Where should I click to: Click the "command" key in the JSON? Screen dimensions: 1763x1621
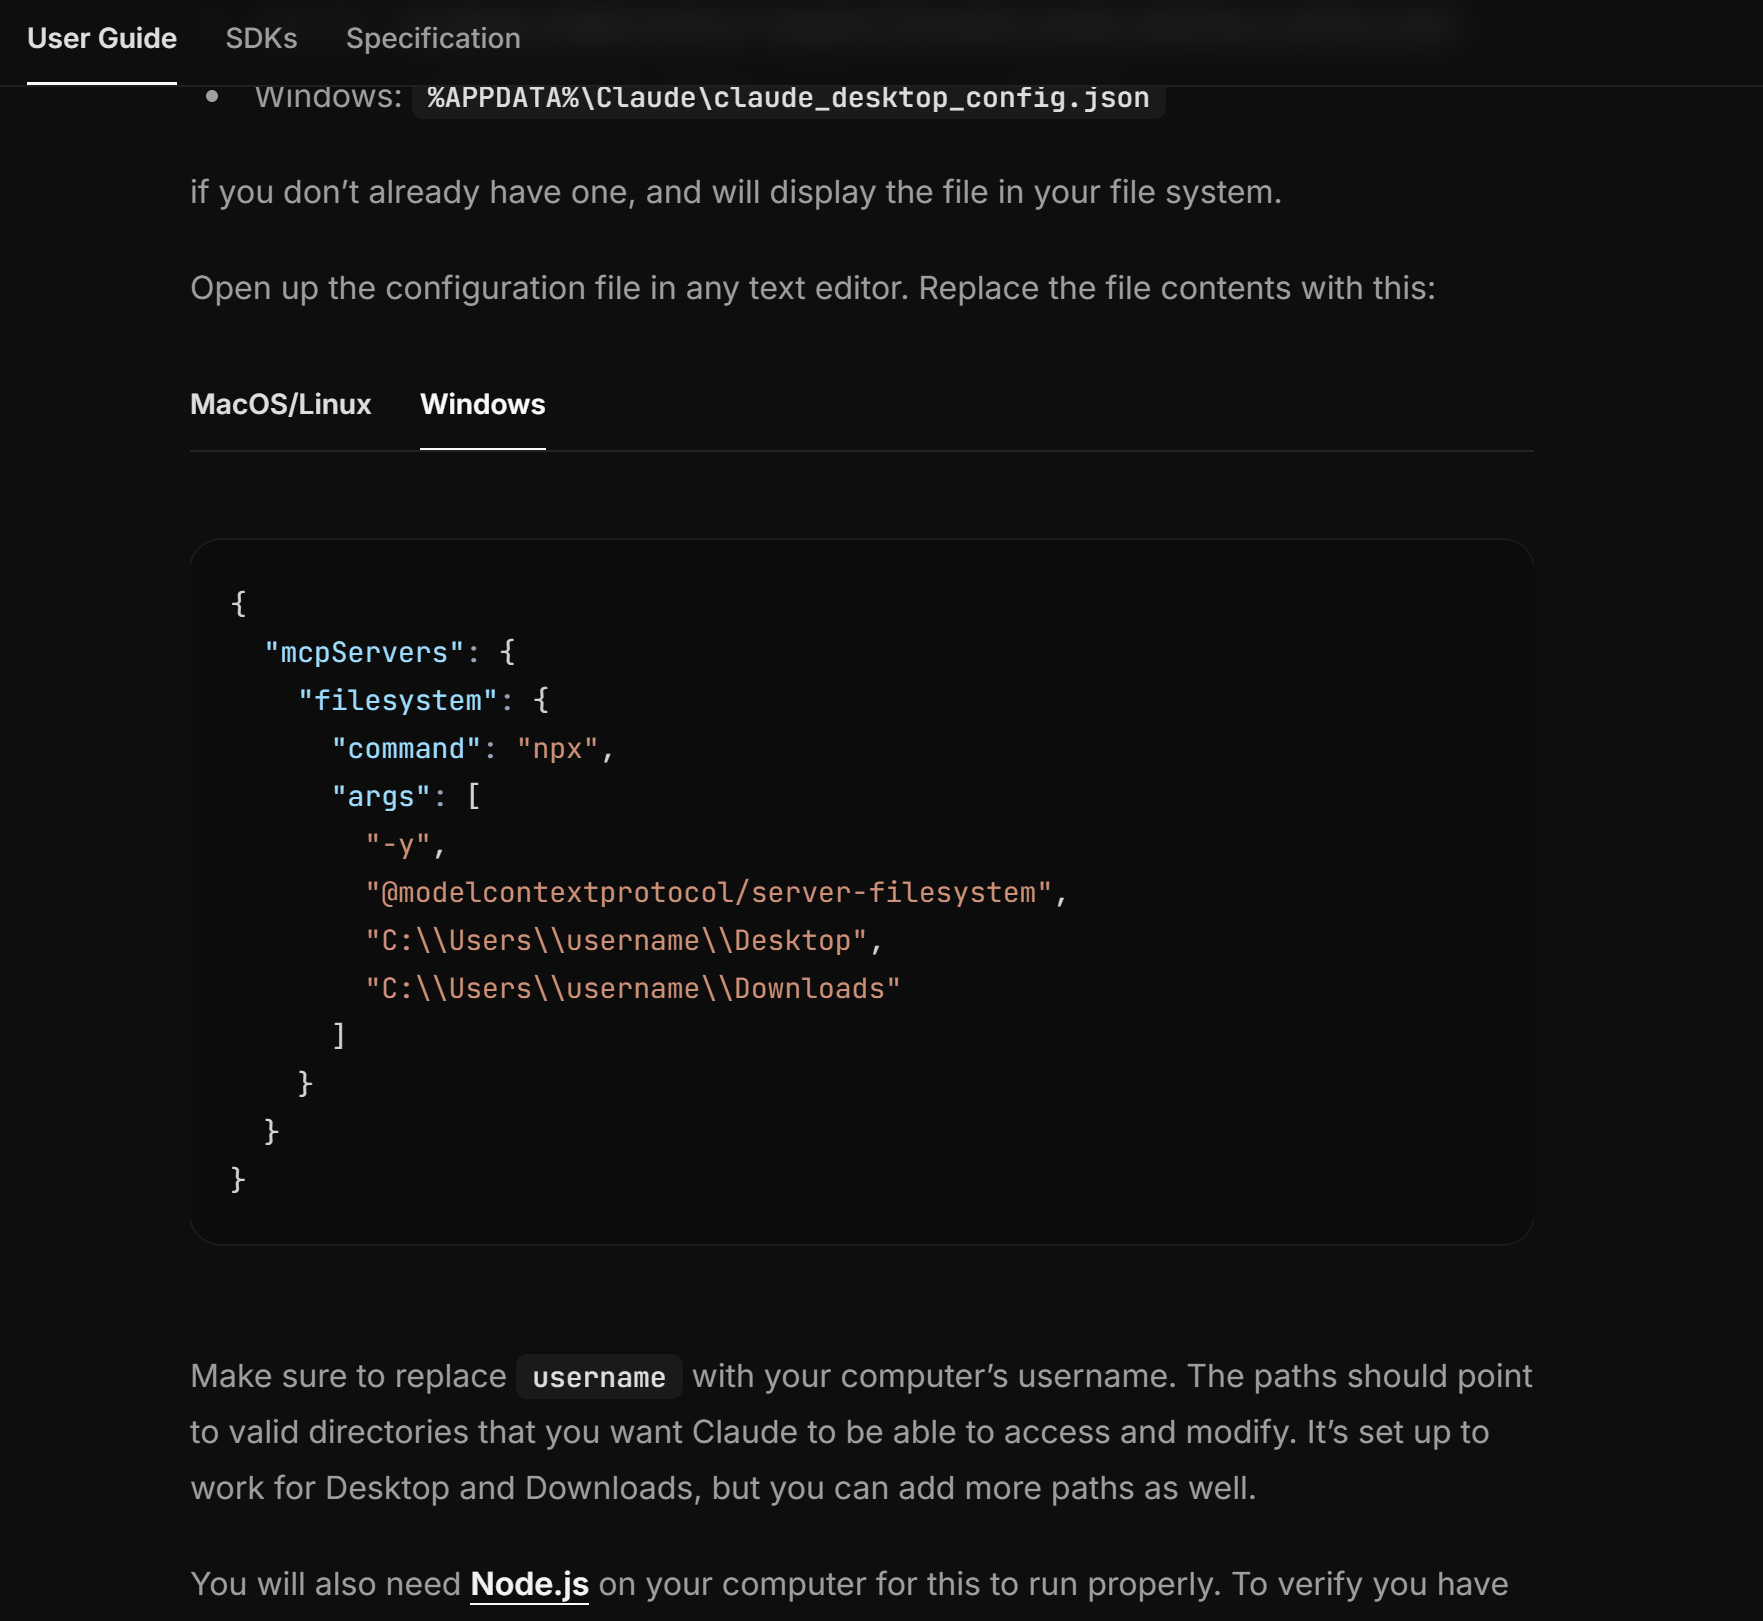406,748
